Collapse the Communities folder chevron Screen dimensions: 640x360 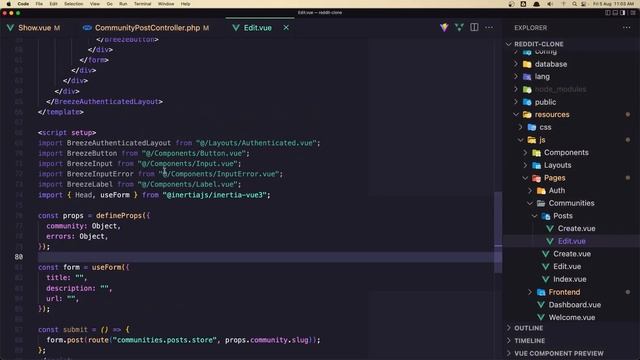(530, 203)
